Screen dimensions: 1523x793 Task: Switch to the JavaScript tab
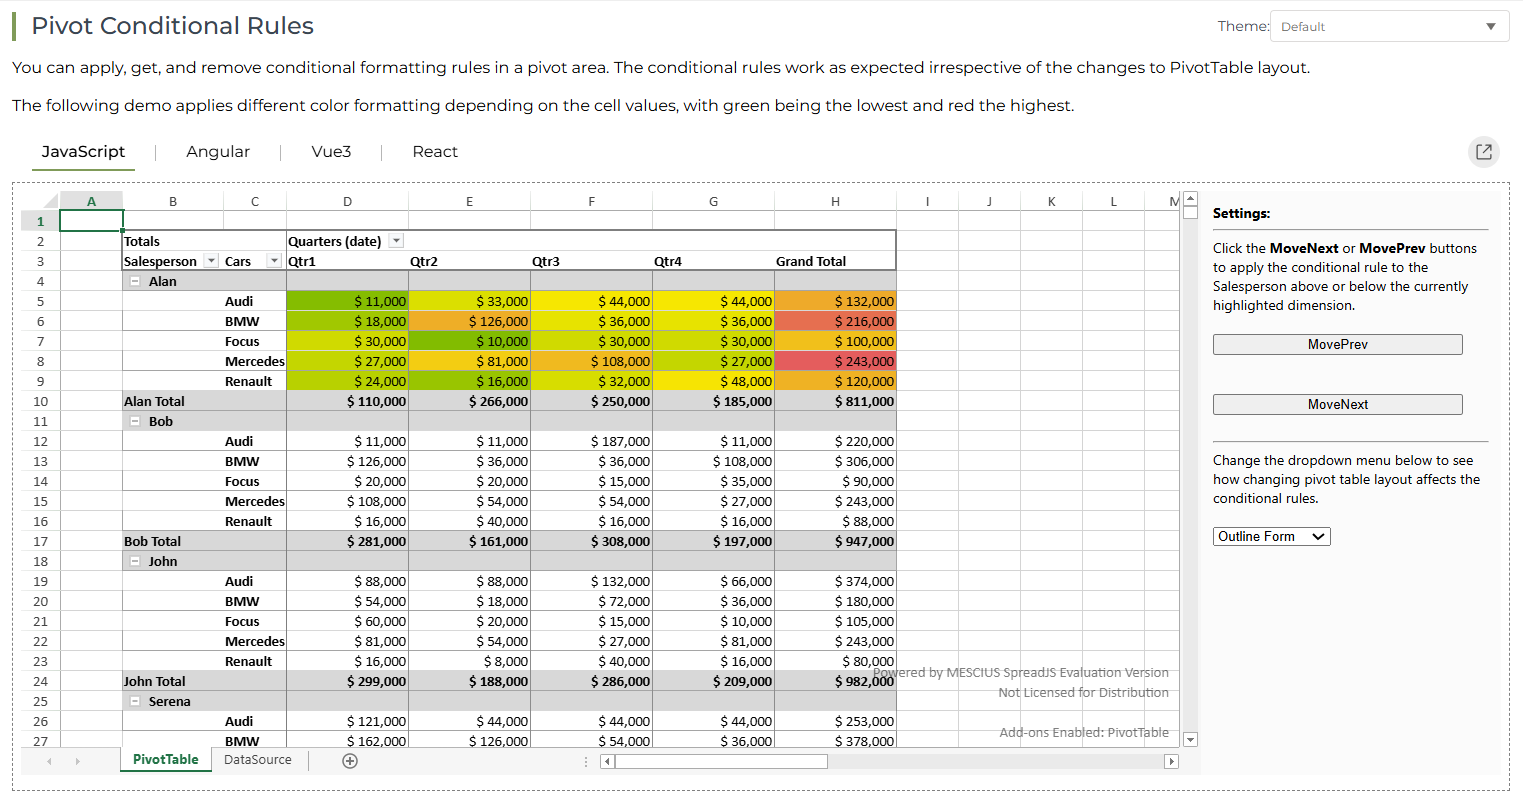coord(83,152)
